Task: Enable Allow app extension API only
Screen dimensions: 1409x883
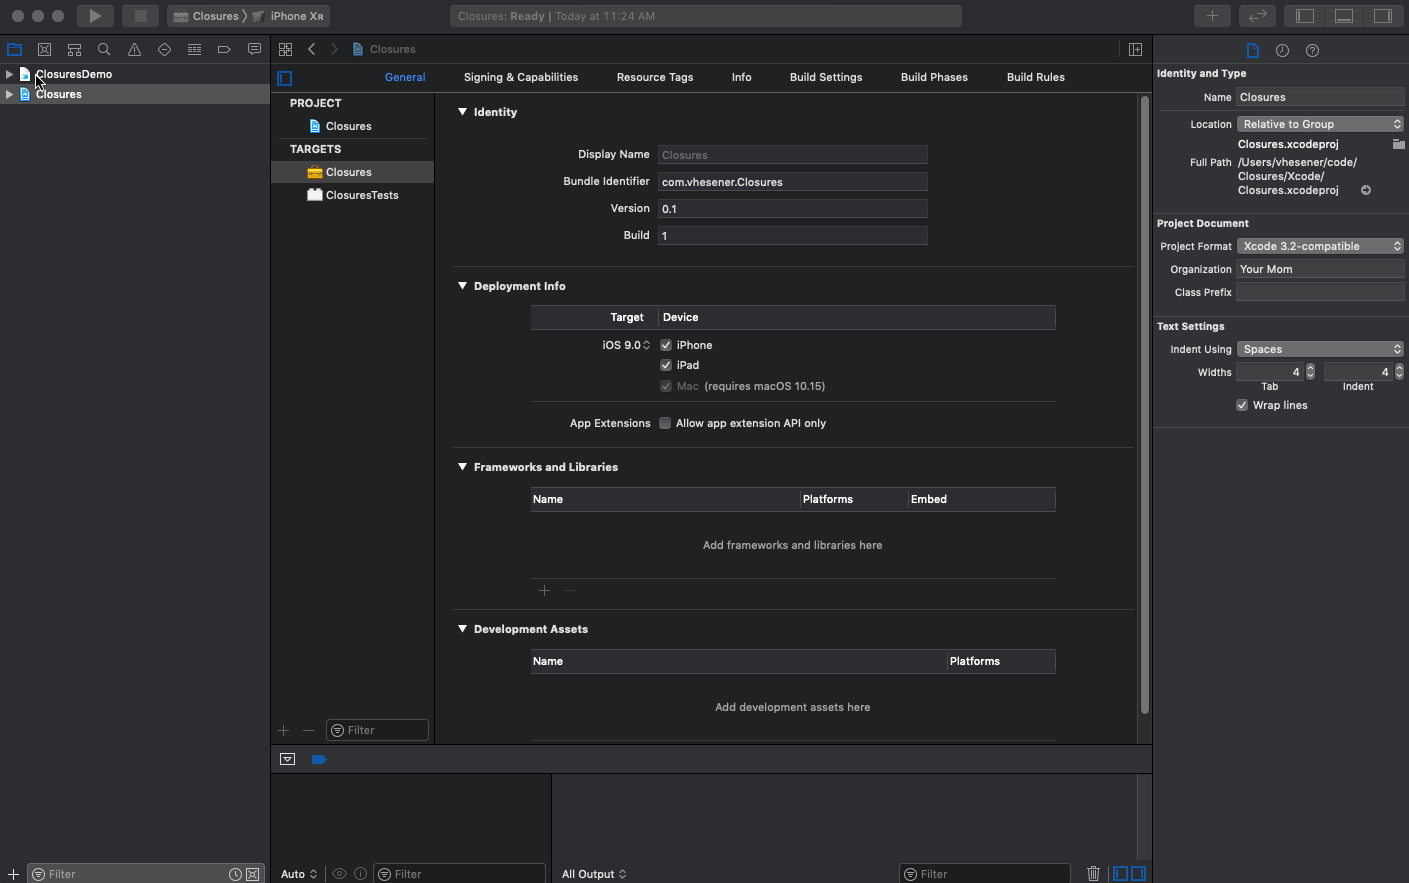Action: pyautogui.click(x=665, y=423)
